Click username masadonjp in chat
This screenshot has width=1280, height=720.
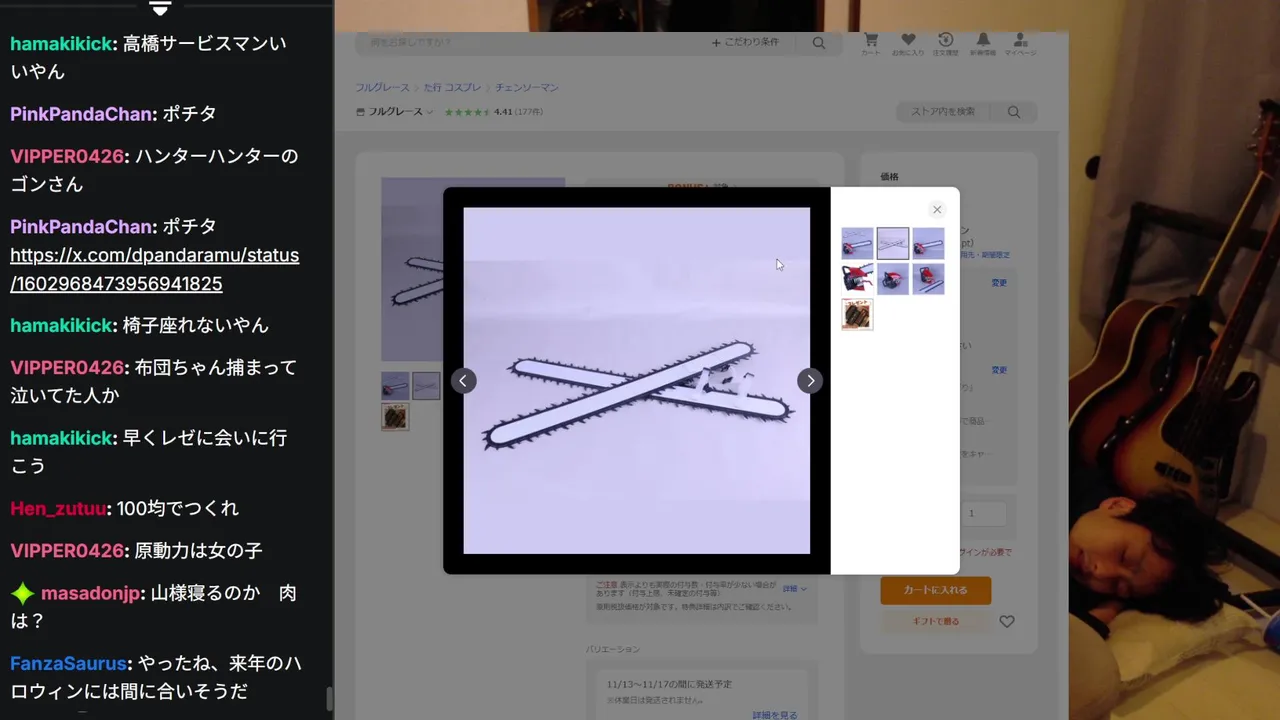click(91, 594)
